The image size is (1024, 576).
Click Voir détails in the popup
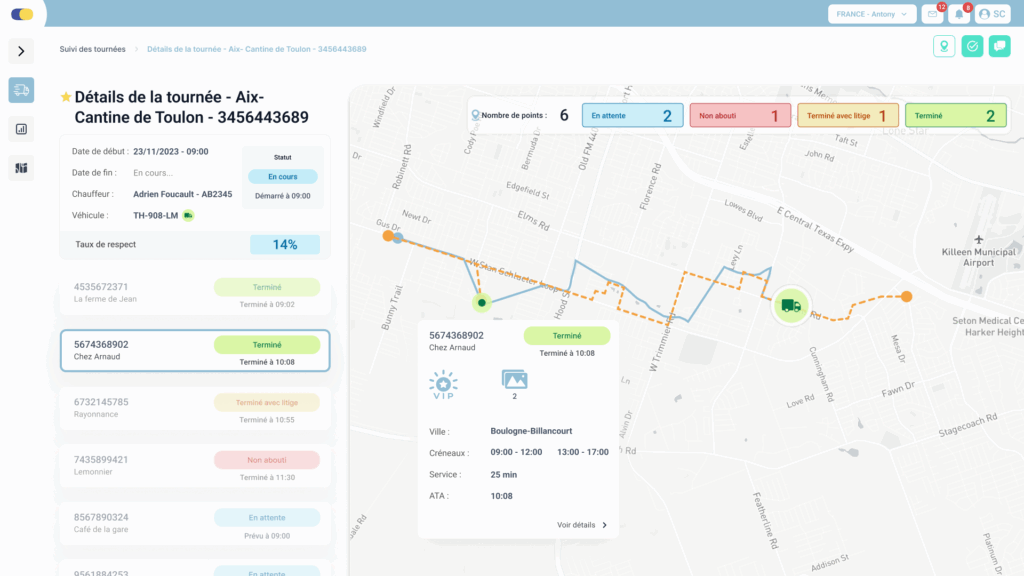(x=582, y=525)
